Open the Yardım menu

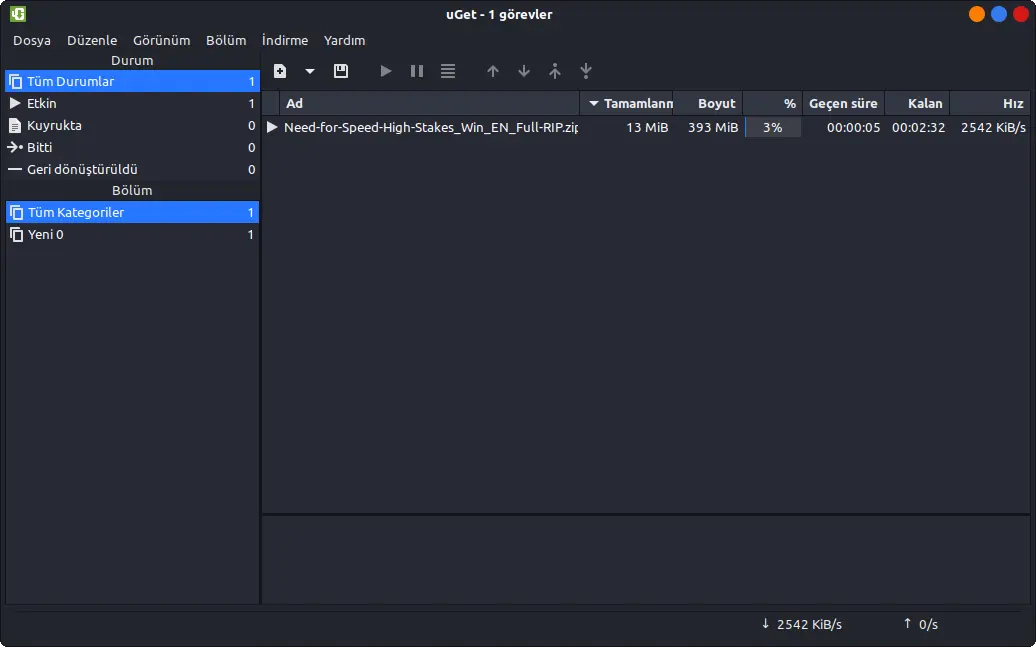[x=344, y=40]
